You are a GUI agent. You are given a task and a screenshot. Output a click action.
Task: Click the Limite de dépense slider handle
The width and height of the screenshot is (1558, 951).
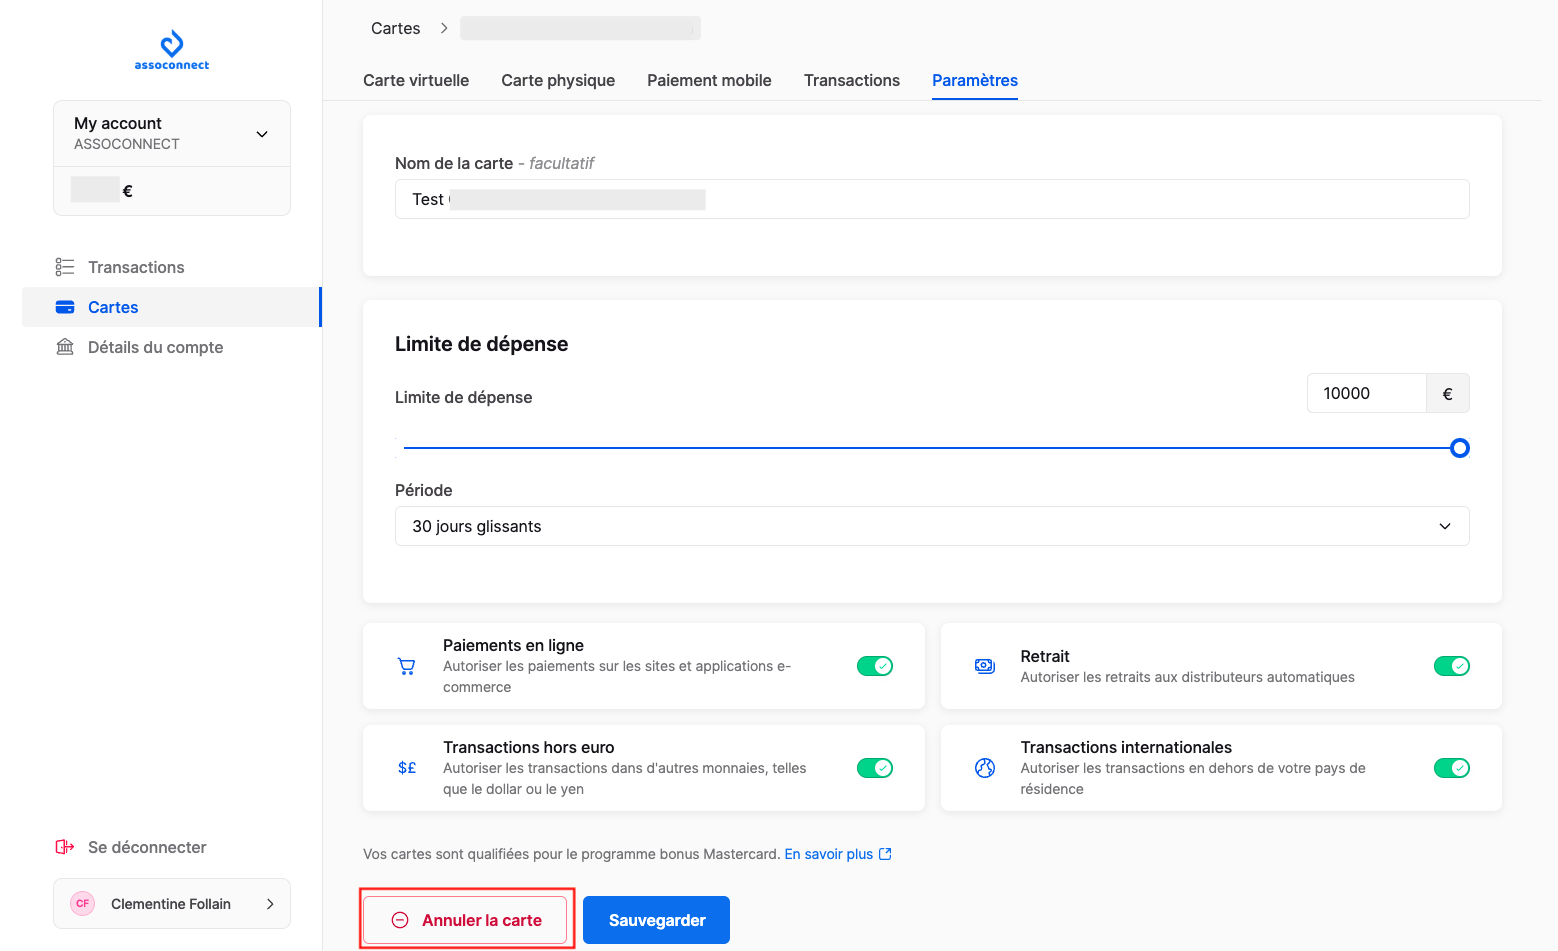point(1460,448)
